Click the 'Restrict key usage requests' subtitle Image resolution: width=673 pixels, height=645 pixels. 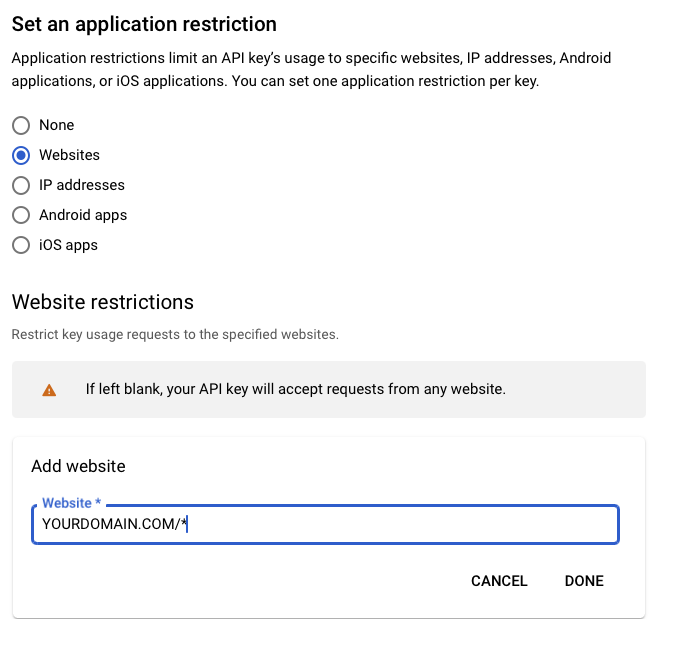175,334
